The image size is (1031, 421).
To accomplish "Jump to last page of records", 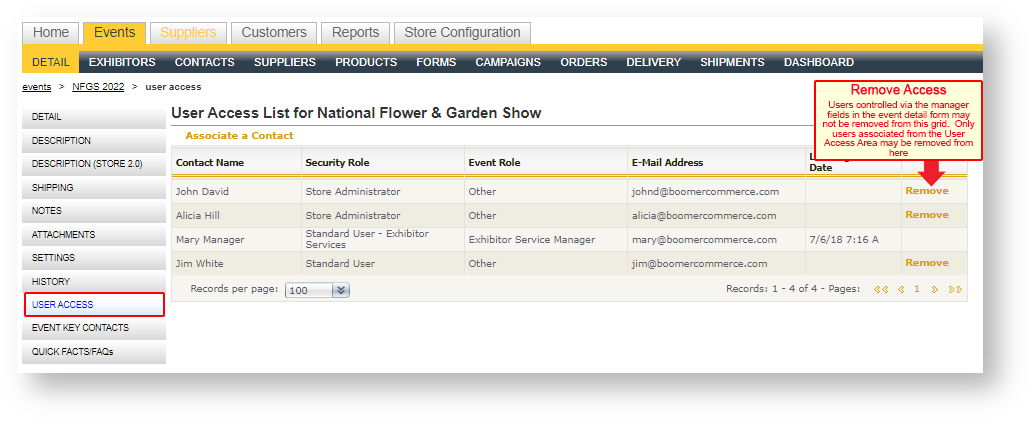I will click(x=955, y=289).
